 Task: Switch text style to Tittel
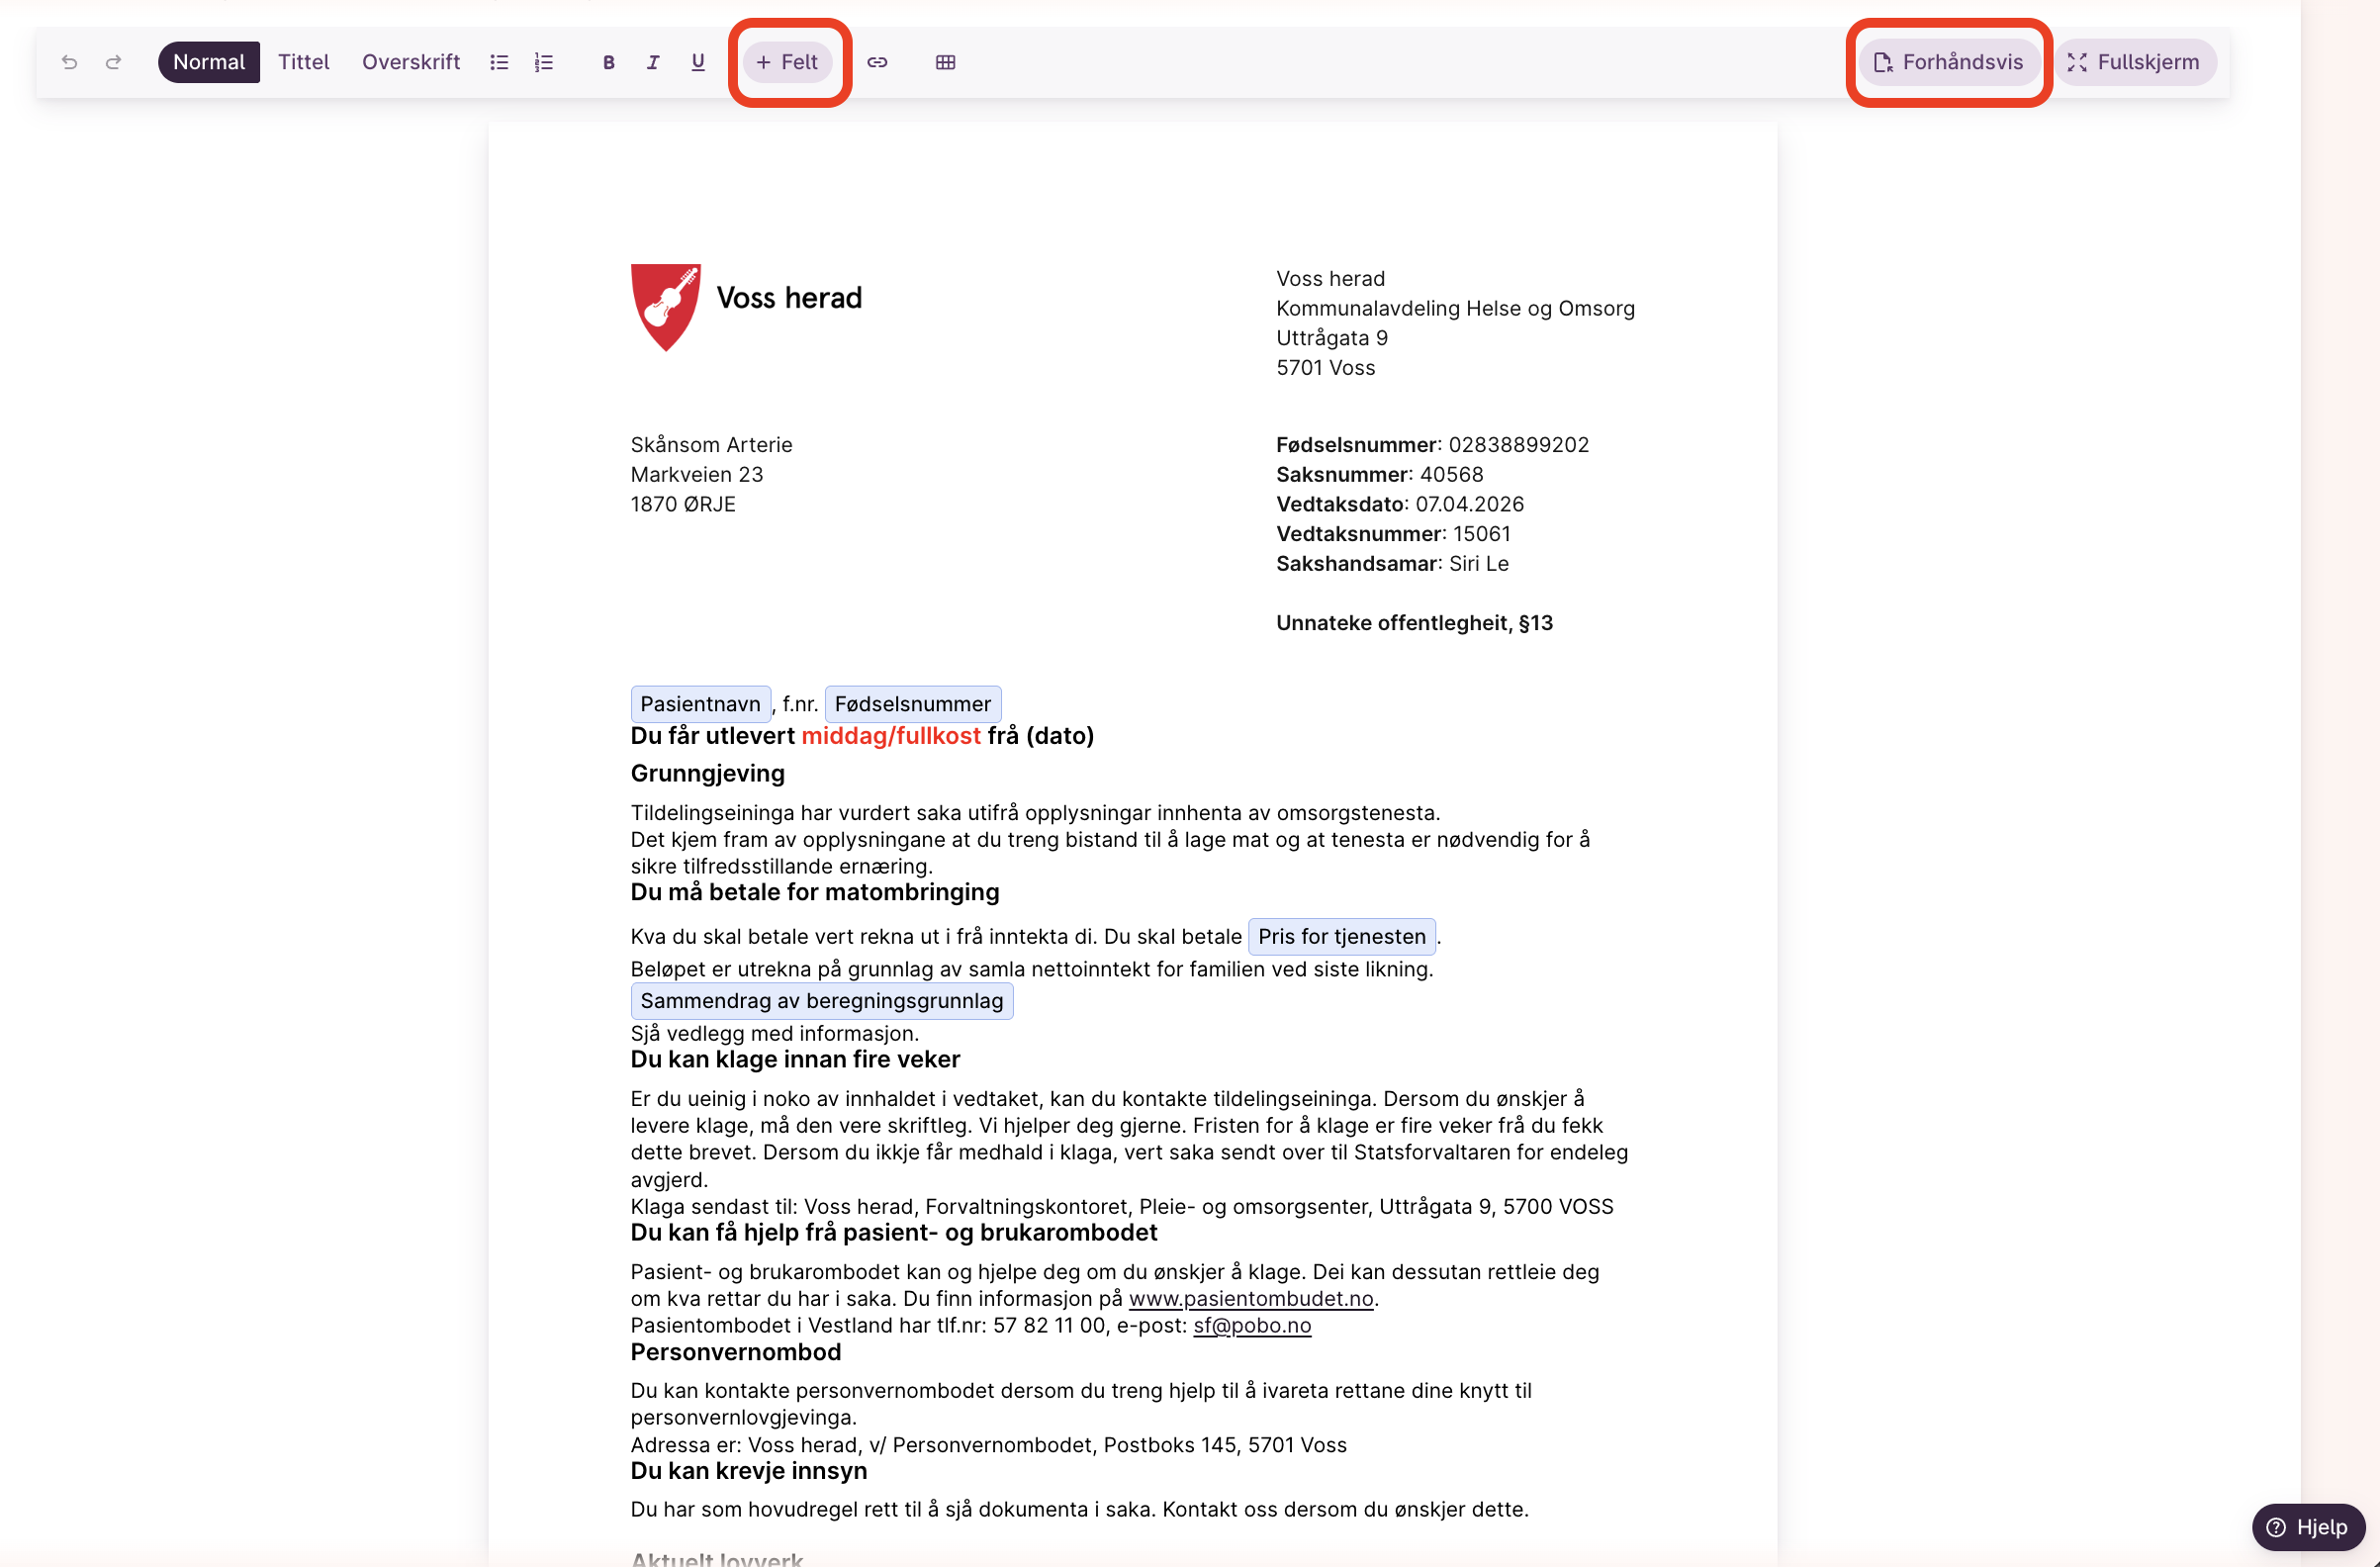click(303, 62)
